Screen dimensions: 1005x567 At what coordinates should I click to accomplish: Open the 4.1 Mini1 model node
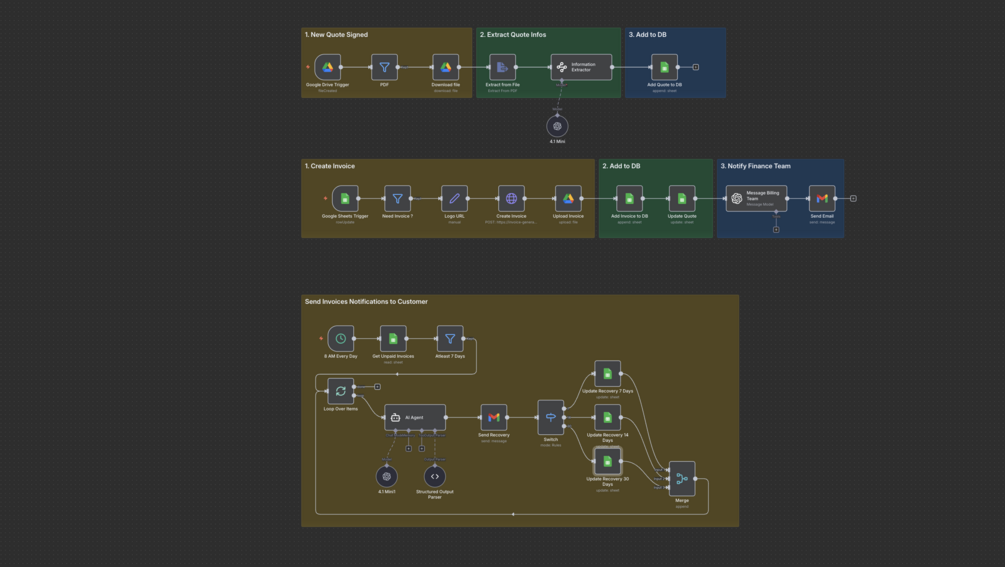coord(386,476)
